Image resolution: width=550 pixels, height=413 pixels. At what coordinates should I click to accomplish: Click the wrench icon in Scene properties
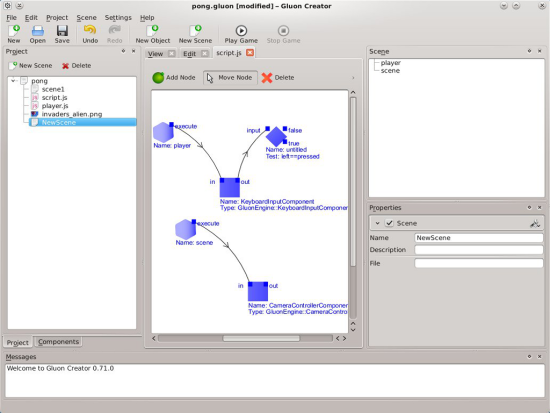tap(535, 223)
